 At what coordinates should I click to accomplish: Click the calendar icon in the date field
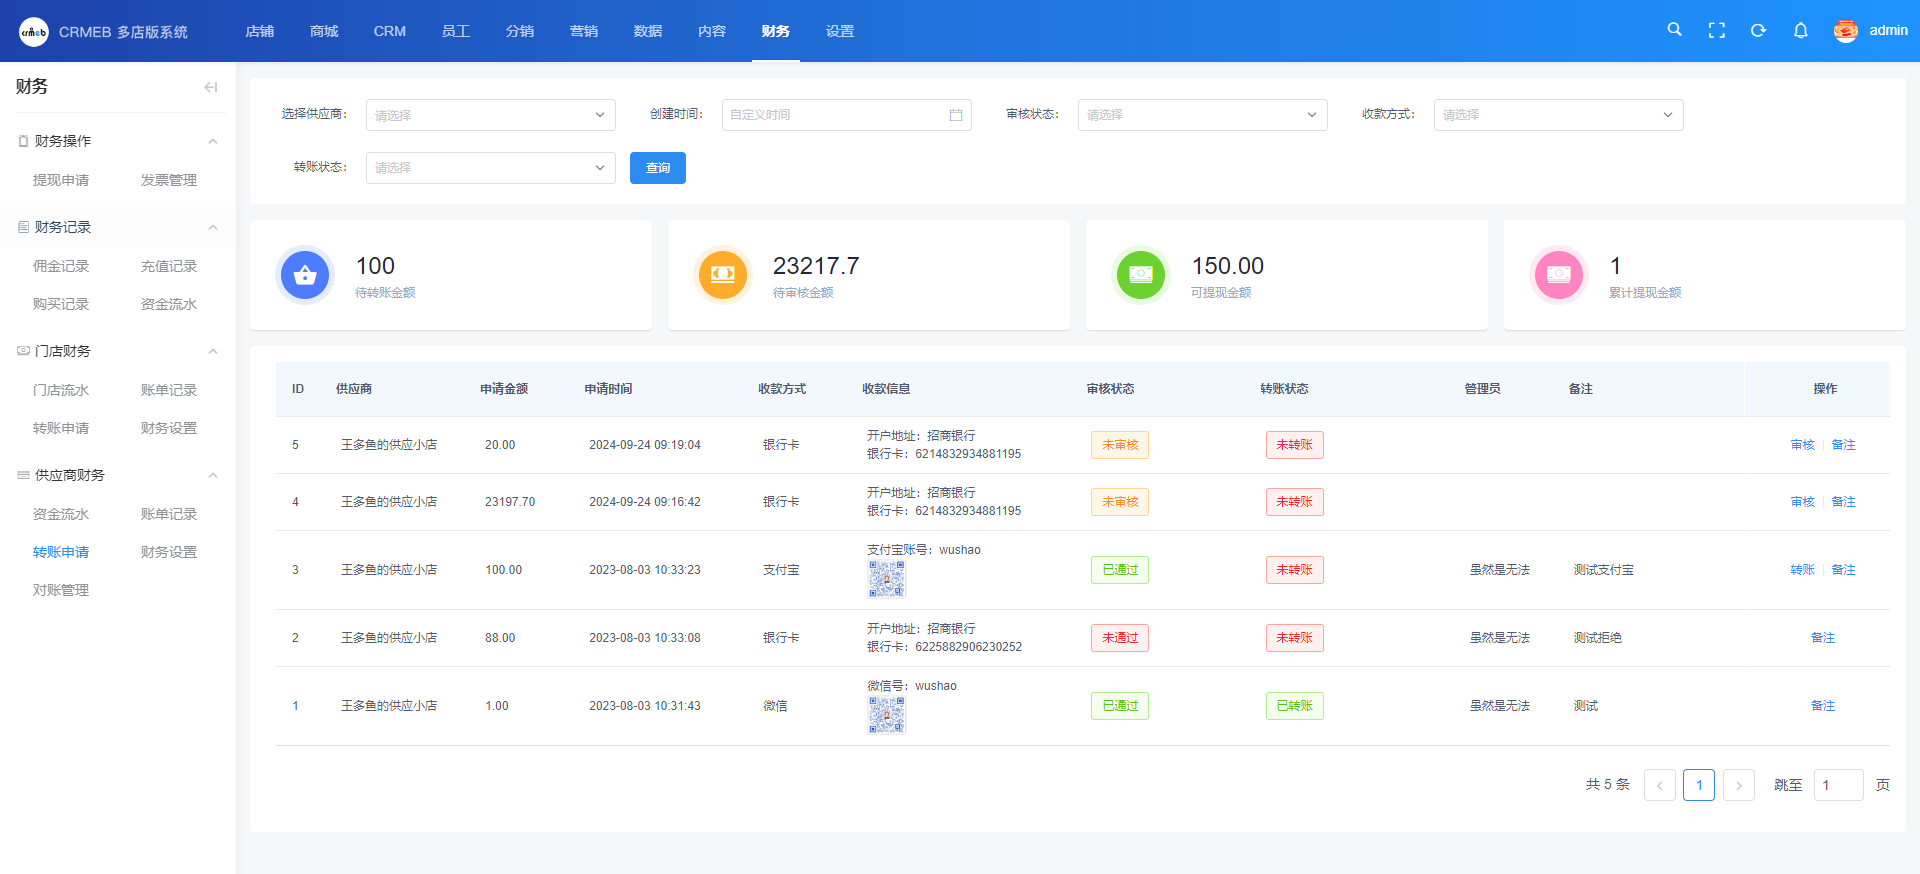(x=955, y=115)
